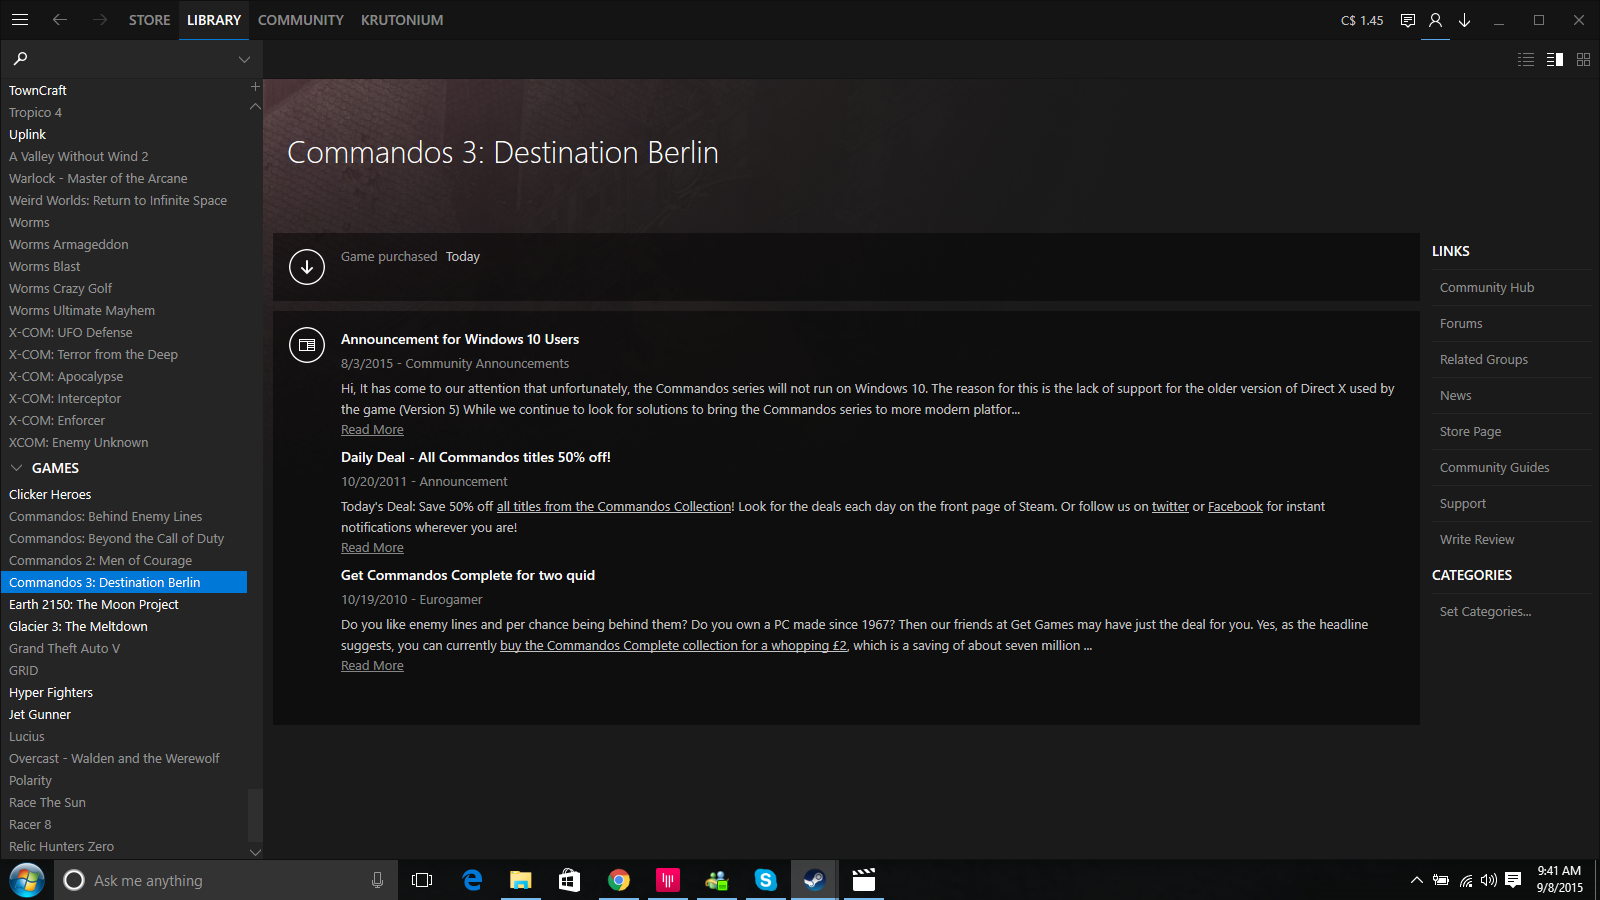The width and height of the screenshot is (1600, 900).
Task: Open the COMMUNITY tab
Action: click(x=301, y=20)
